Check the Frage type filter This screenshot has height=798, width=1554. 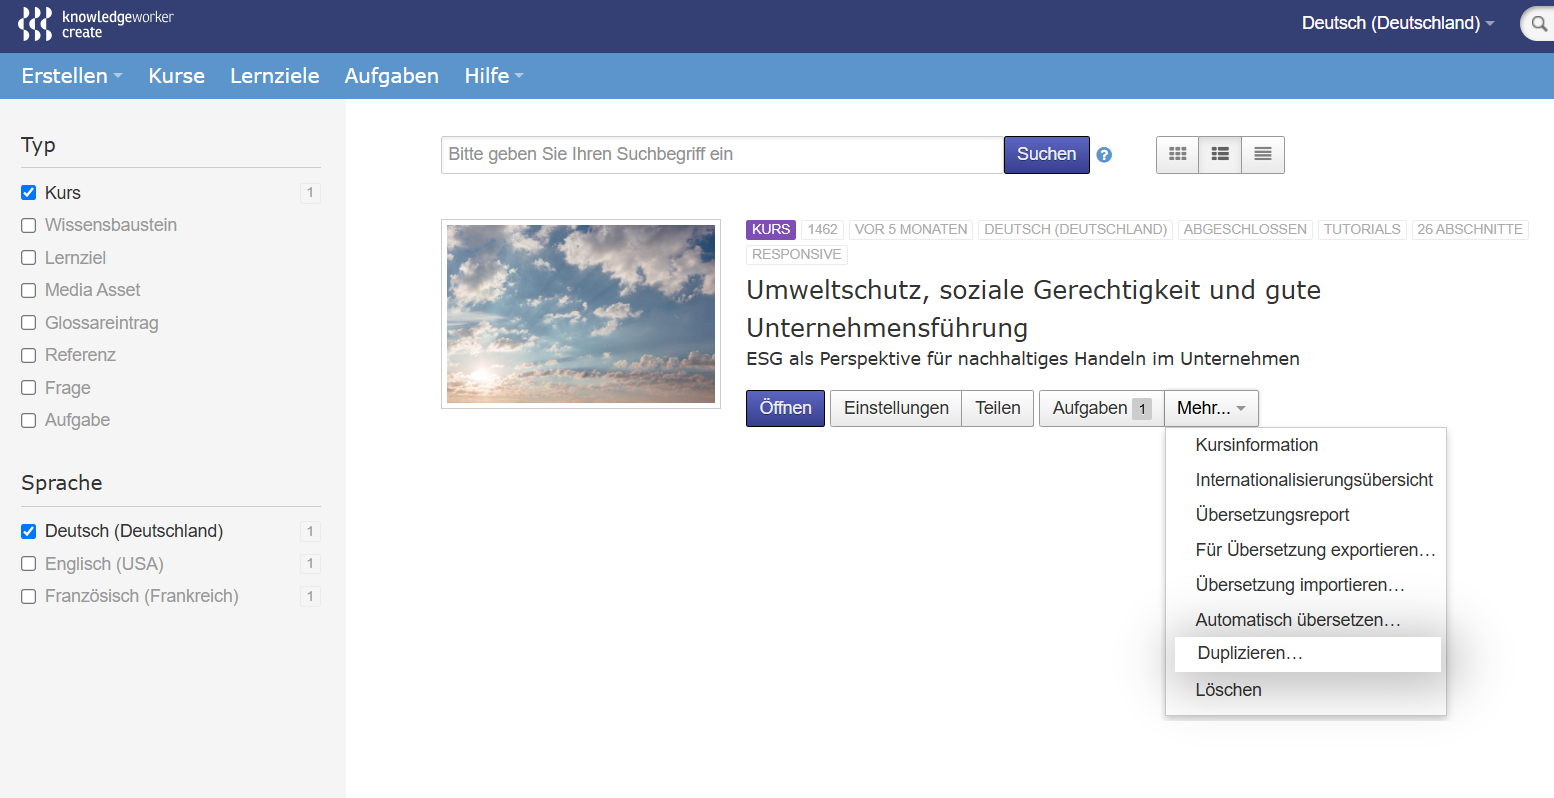(29, 388)
